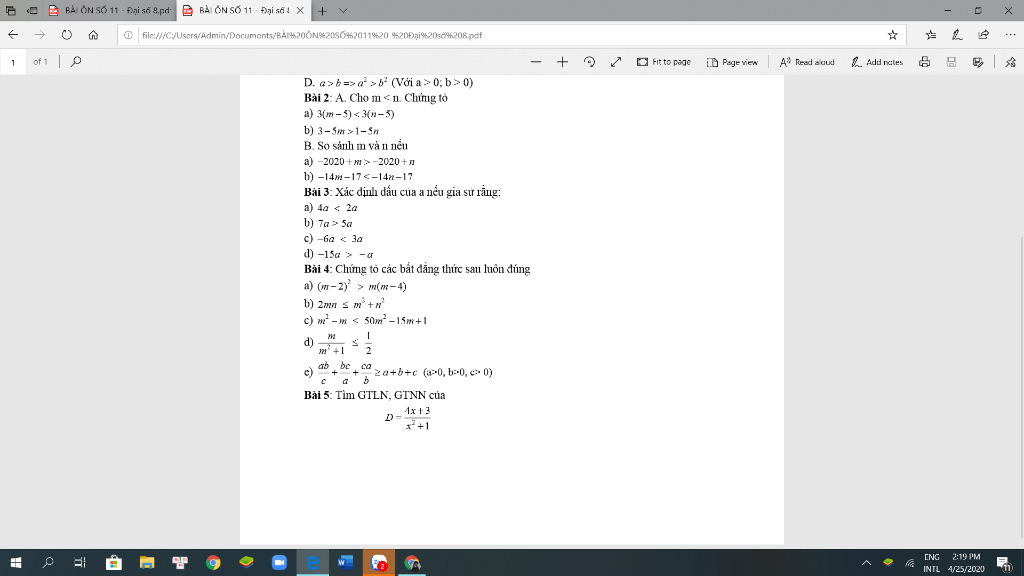Search inside the PDF
Viewport: 1024px width, 576px height.
(76, 61)
